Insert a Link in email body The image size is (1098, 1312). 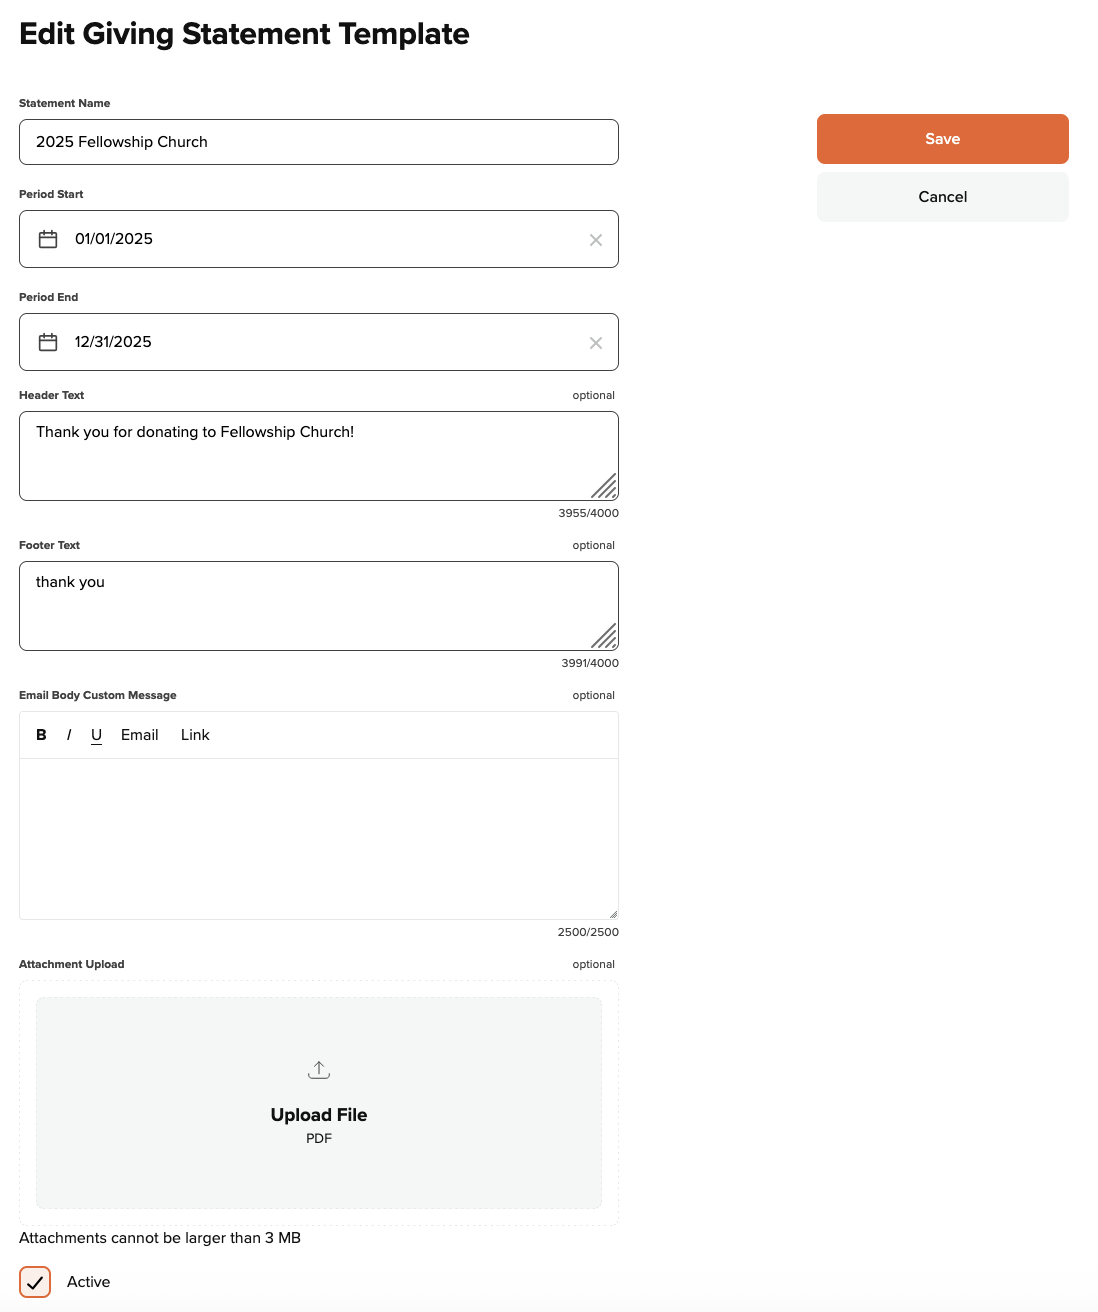[195, 735]
